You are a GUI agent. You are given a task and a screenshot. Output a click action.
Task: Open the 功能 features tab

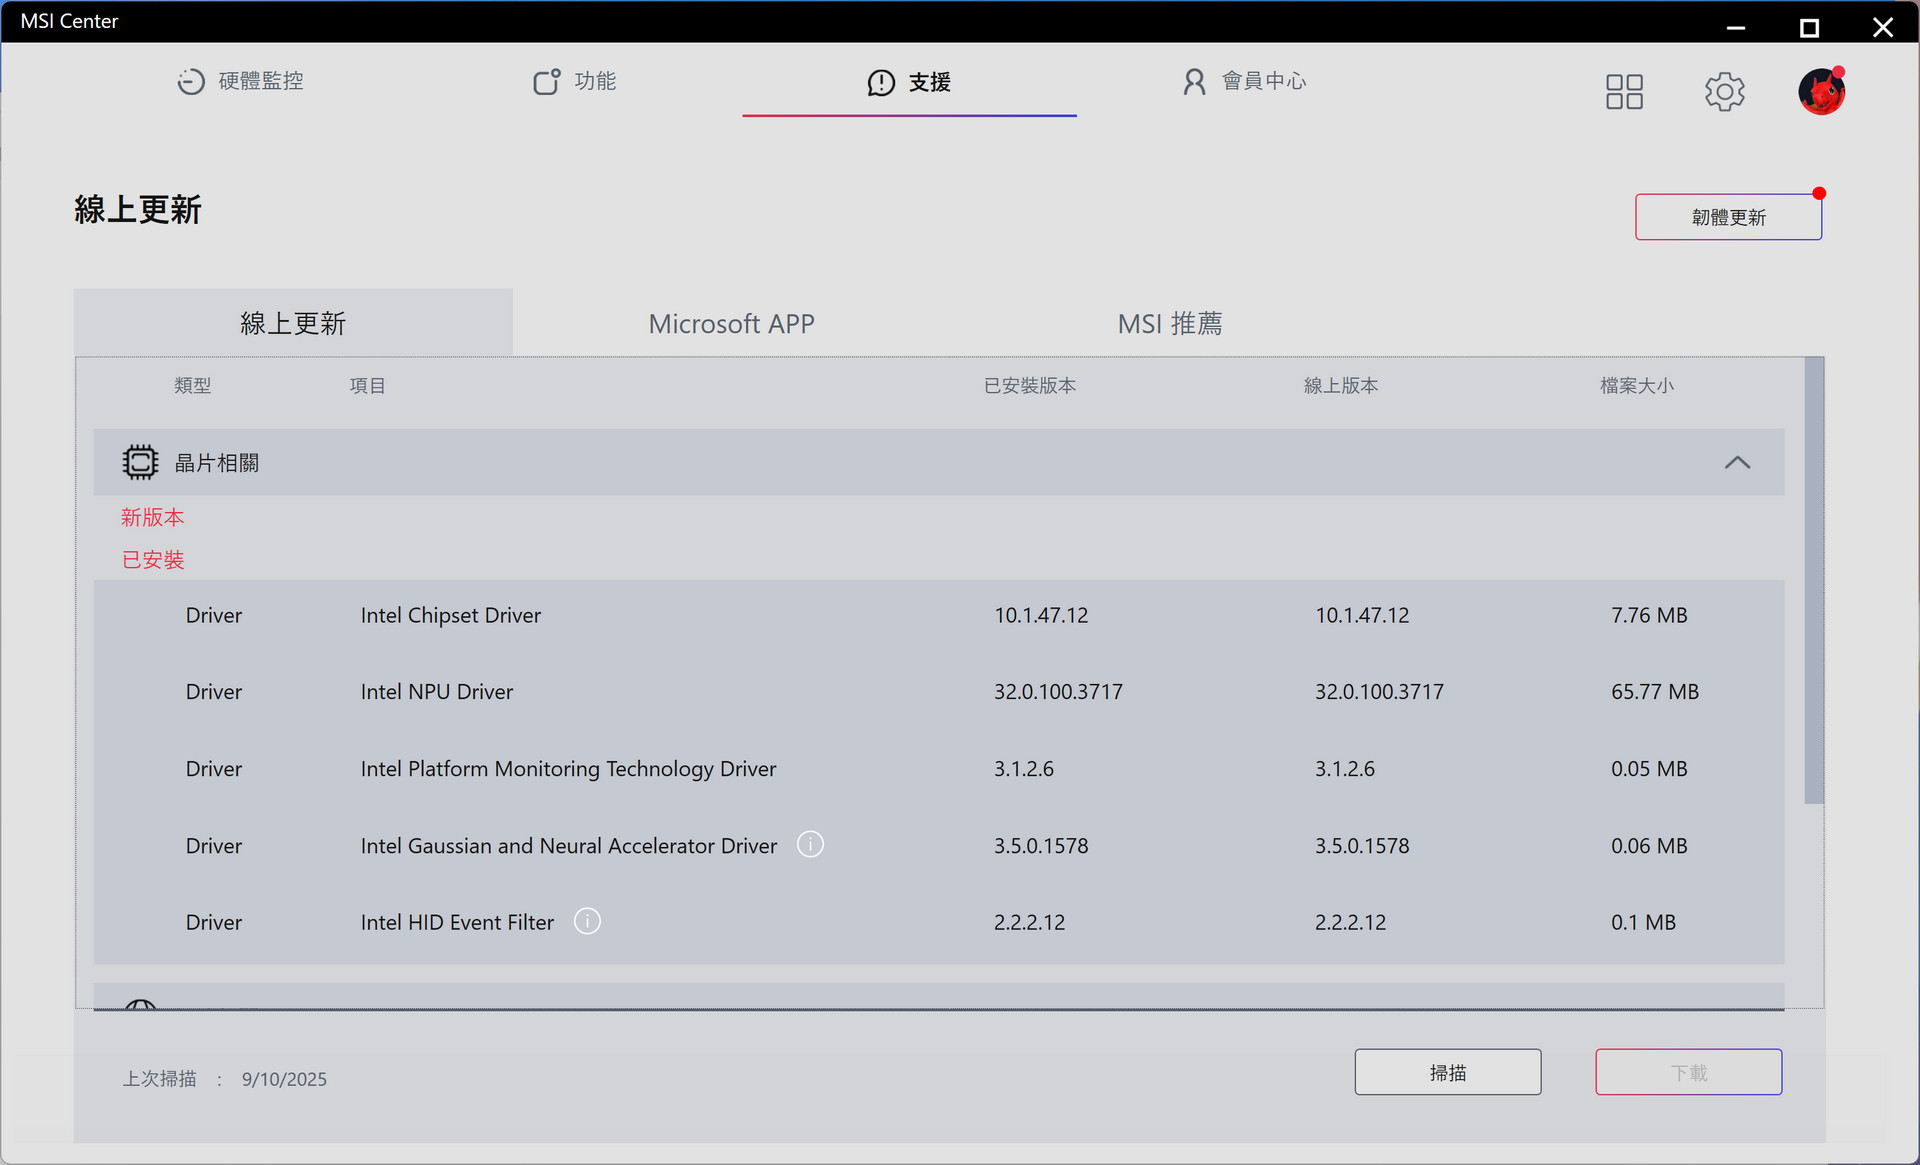pos(574,81)
